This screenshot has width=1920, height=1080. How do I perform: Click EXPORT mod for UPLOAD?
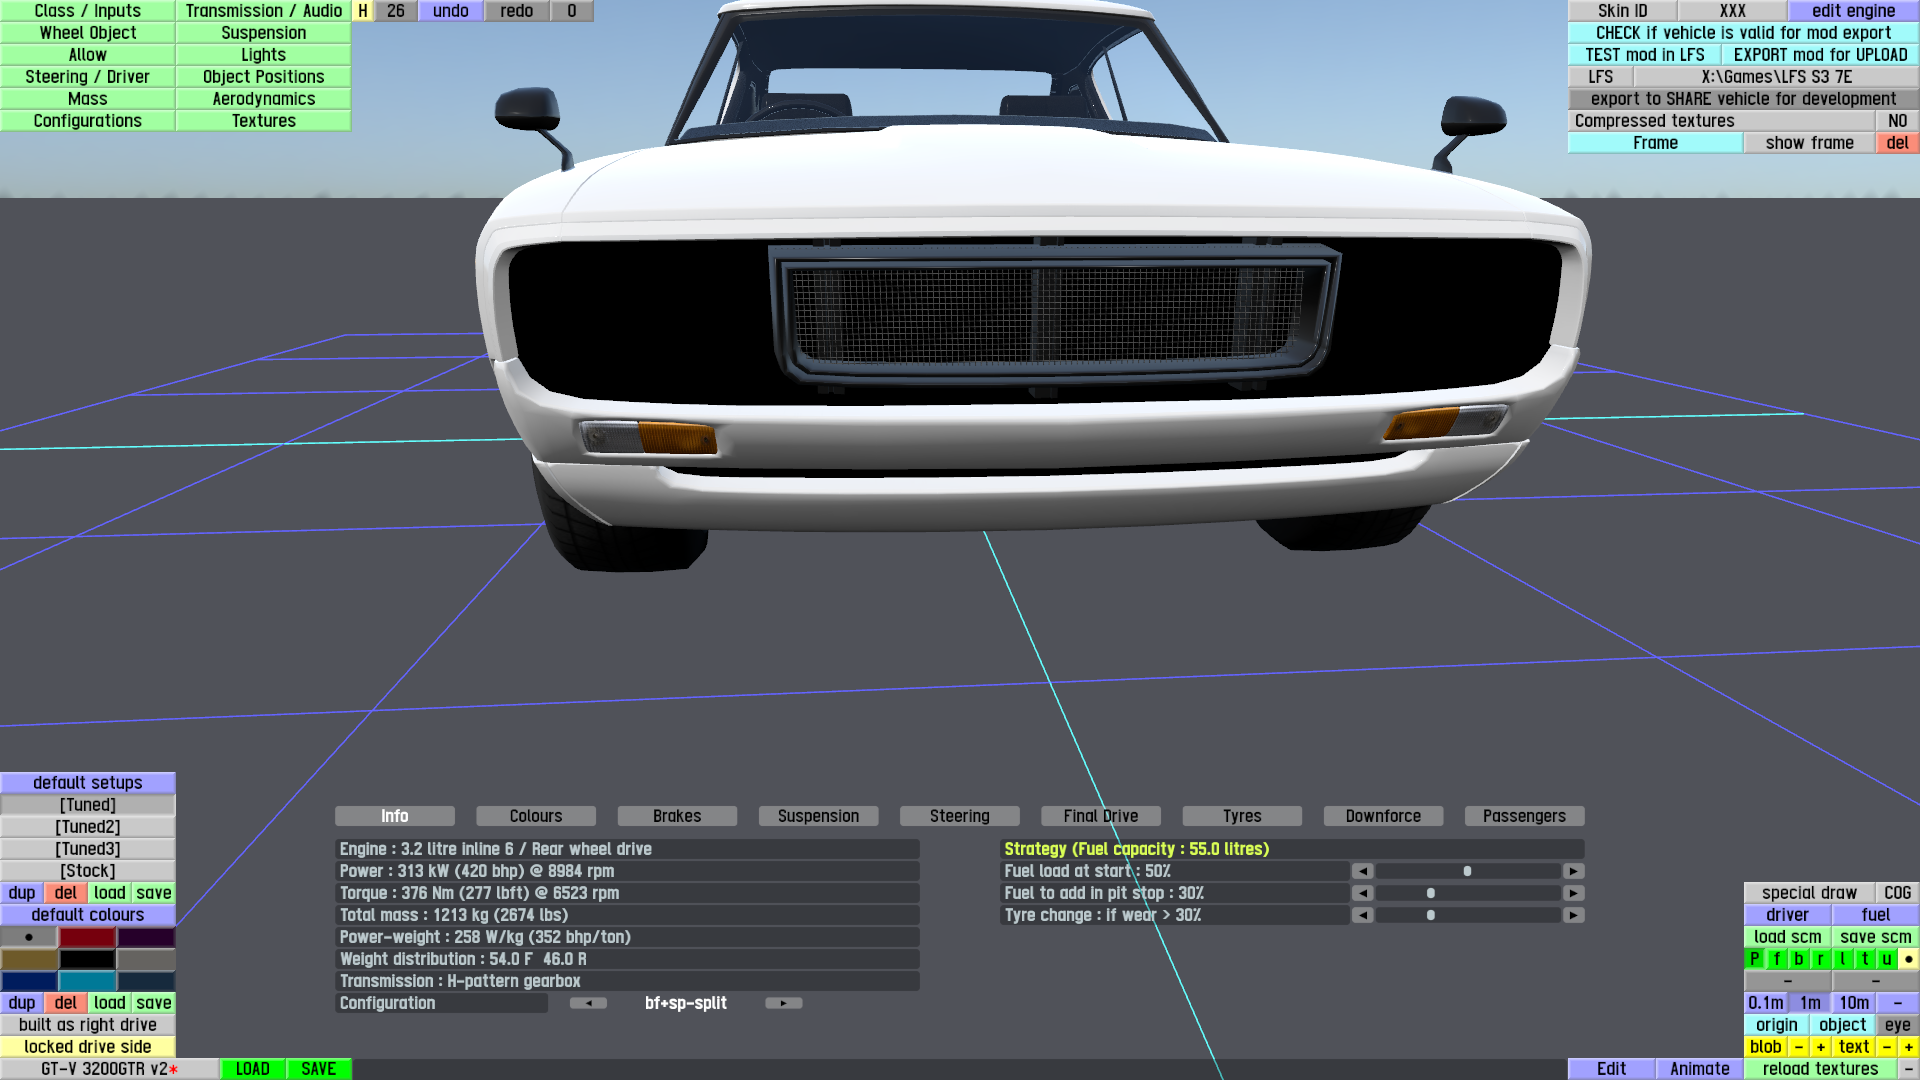pos(1820,55)
